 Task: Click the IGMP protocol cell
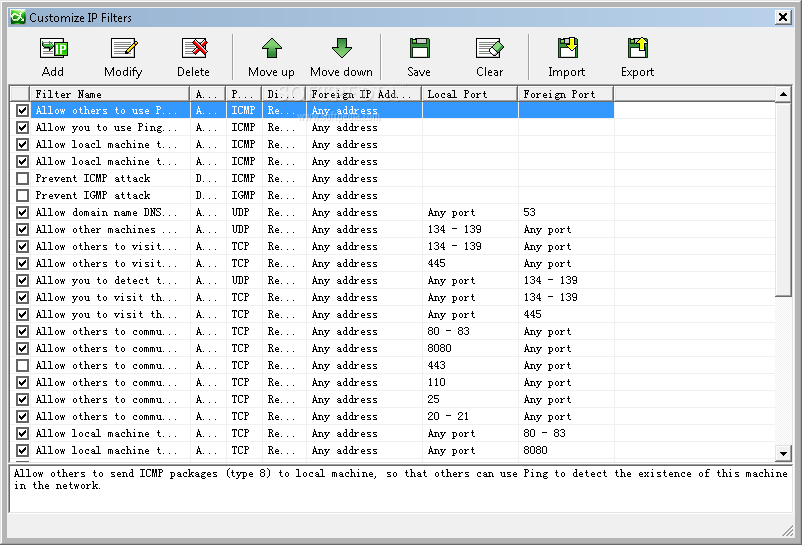point(243,195)
